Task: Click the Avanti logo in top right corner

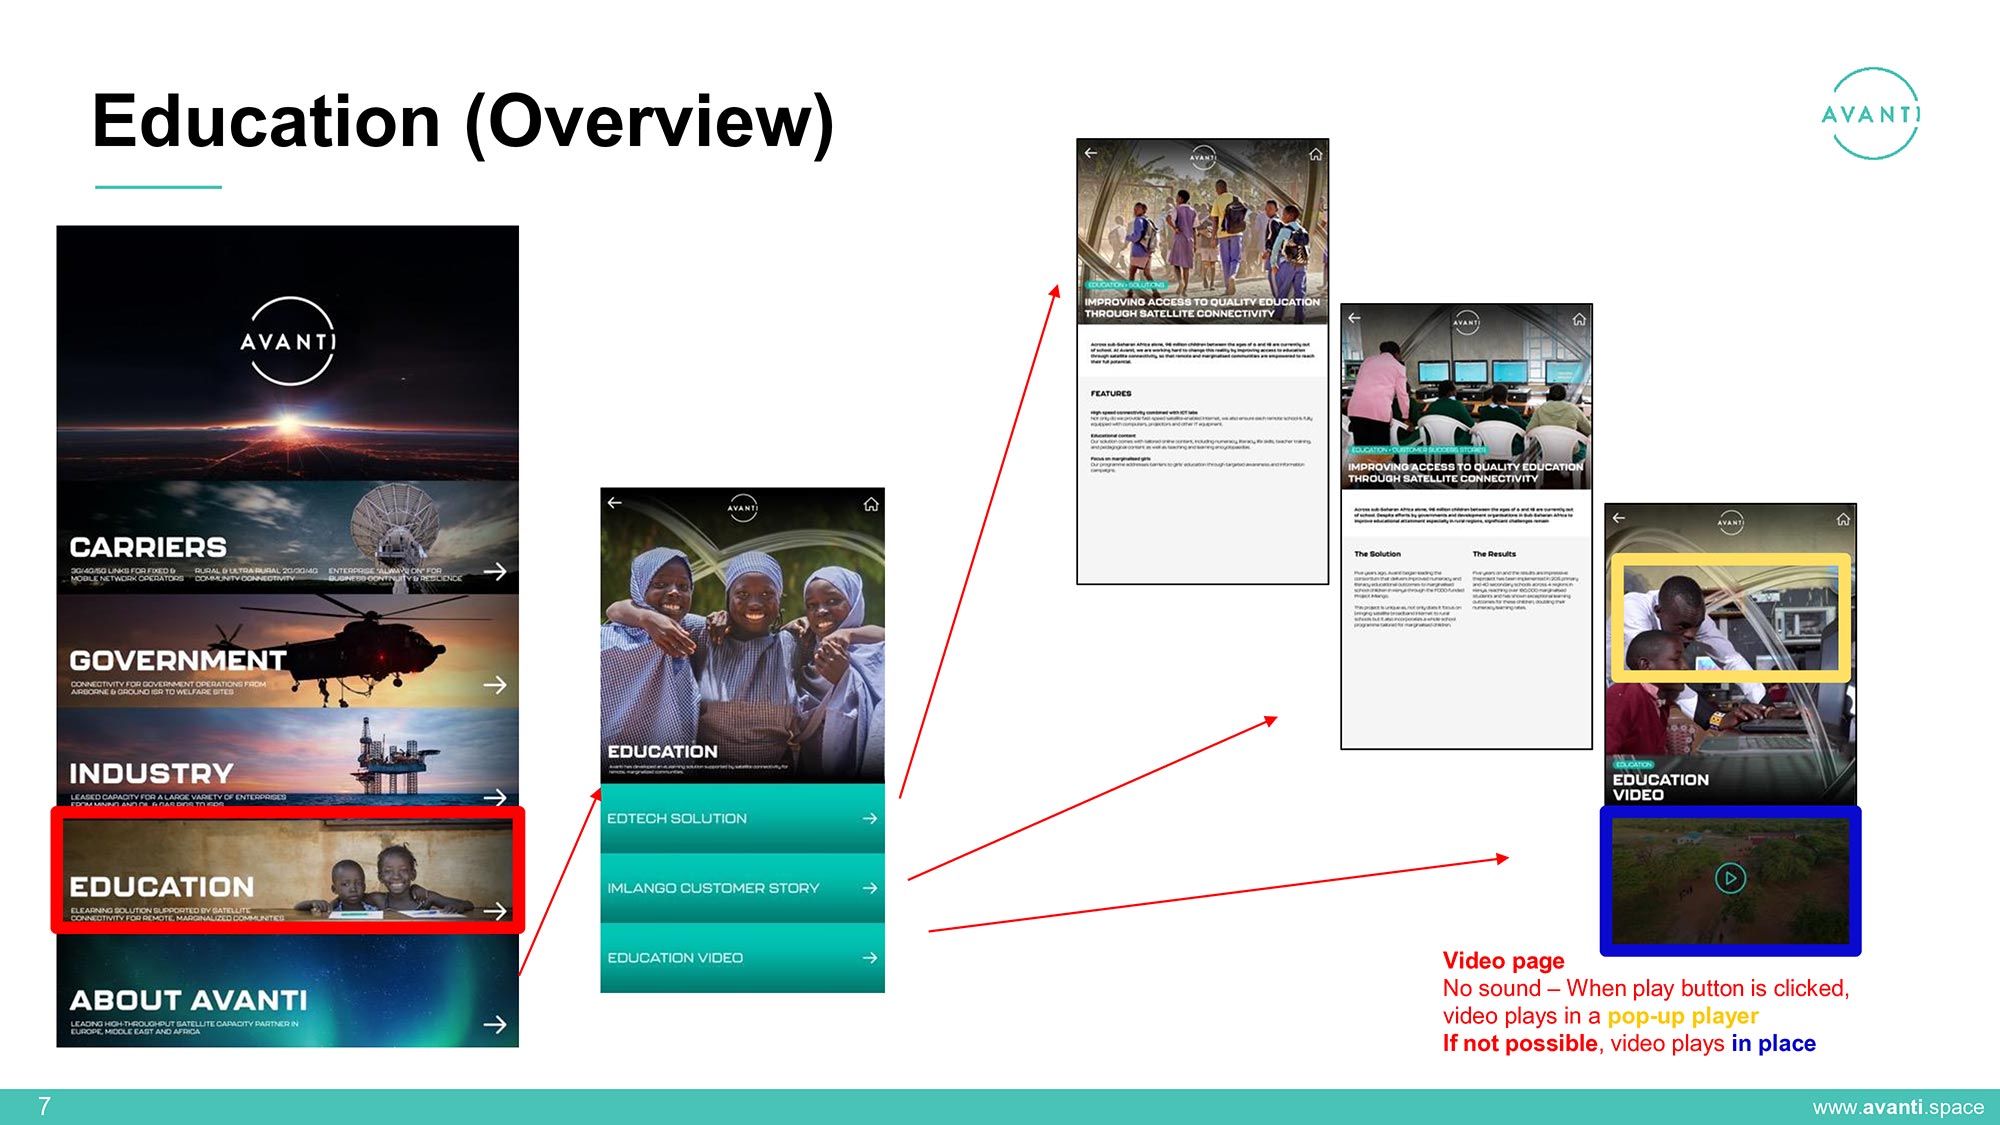Action: coord(1870,114)
